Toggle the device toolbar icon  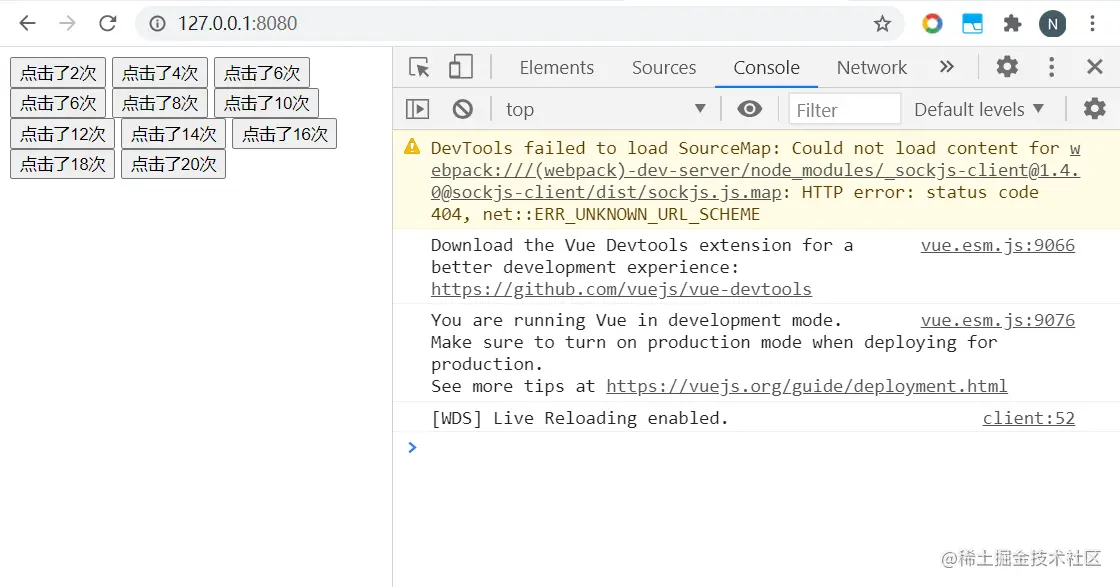(x=460, y=67)
